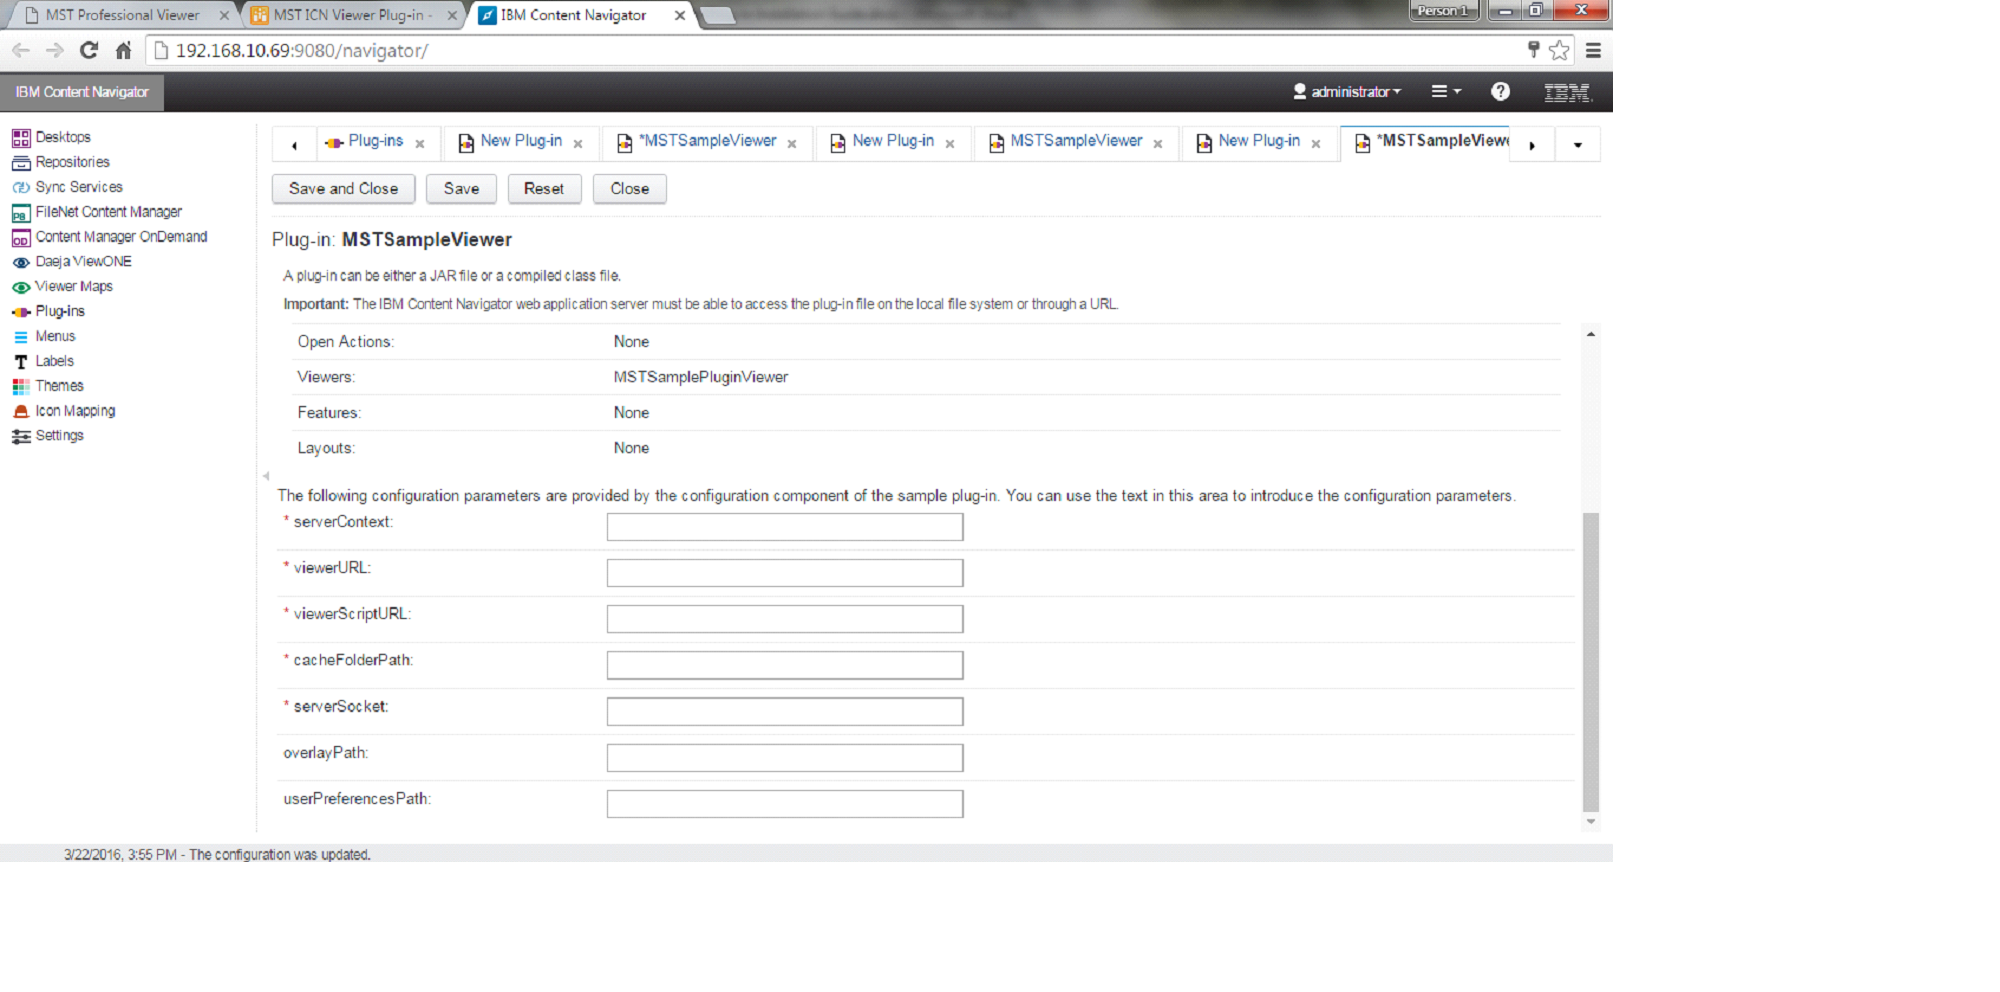The width and height of the screenshot is (2000, 992).
Task: Focus the serverContext input field
Action: [785, 527]
